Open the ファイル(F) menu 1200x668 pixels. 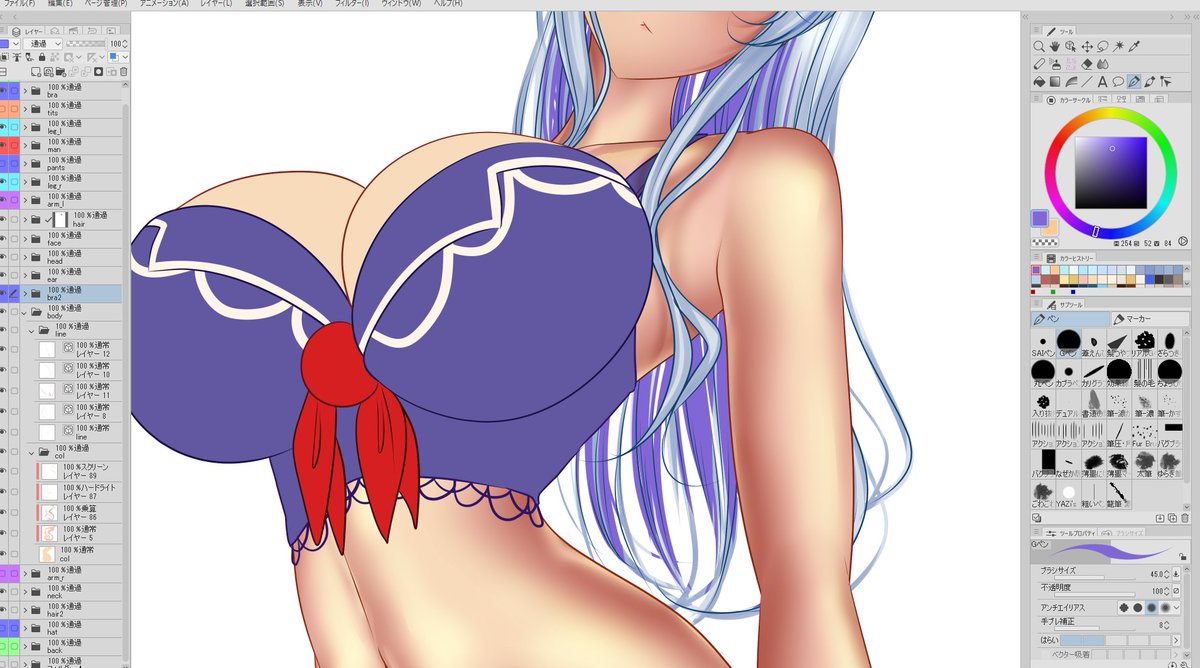pyautogui.click(x=18, y=4)
